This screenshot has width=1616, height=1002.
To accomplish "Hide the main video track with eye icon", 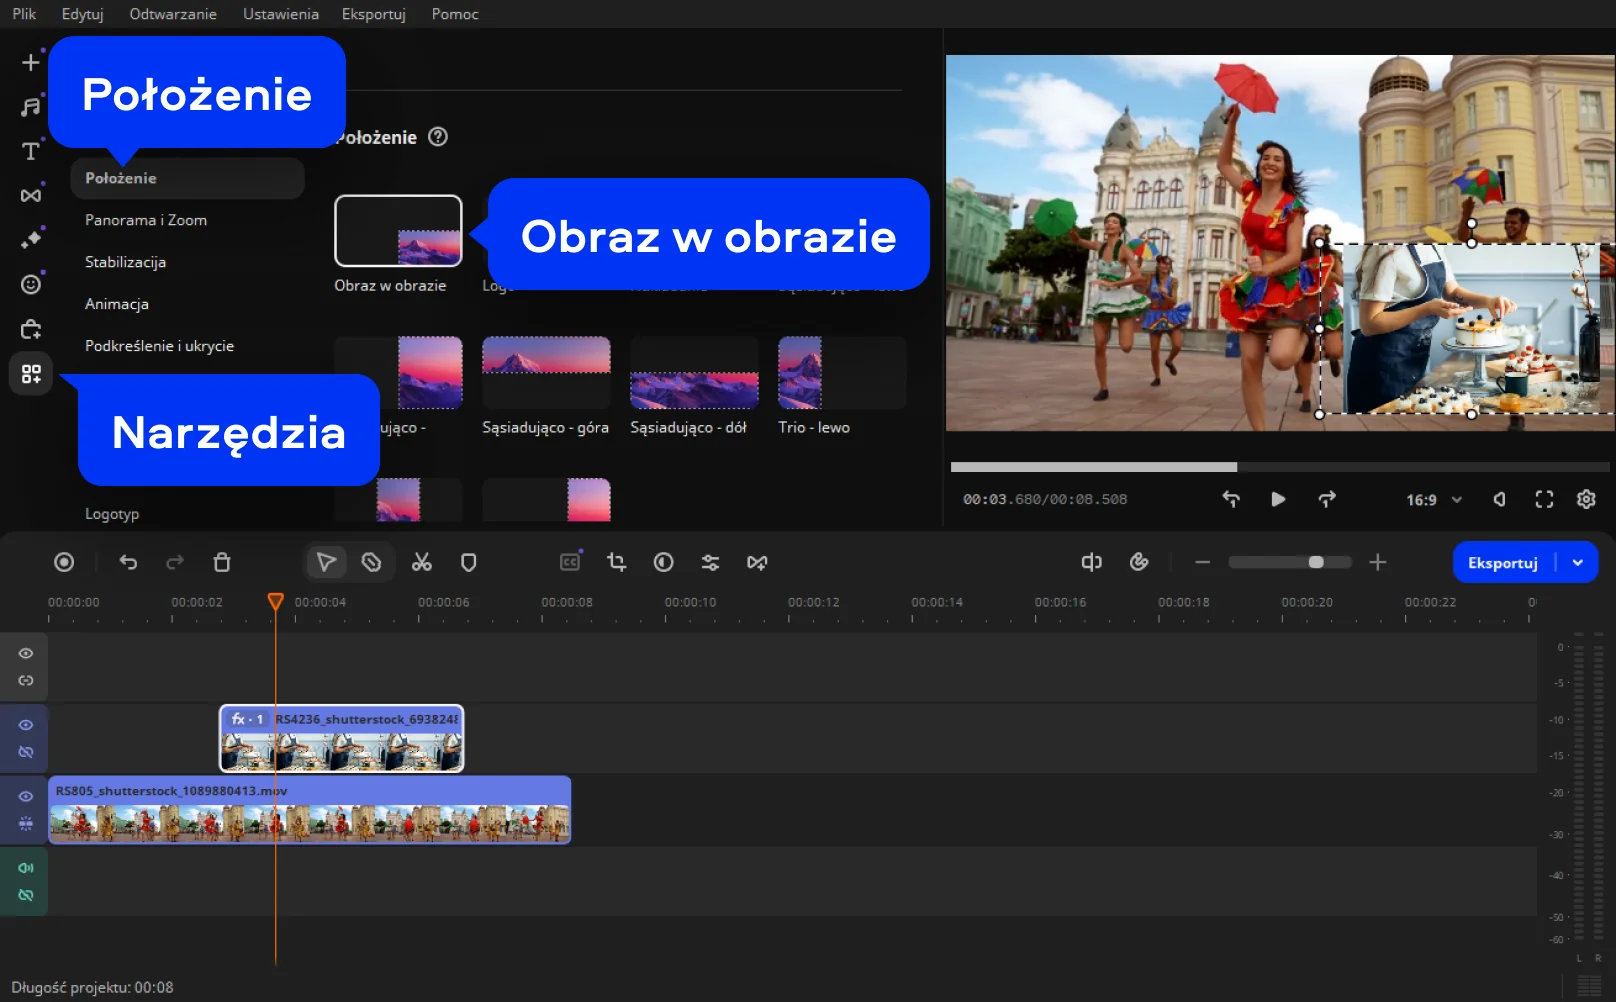I will [x=26, y=797].
